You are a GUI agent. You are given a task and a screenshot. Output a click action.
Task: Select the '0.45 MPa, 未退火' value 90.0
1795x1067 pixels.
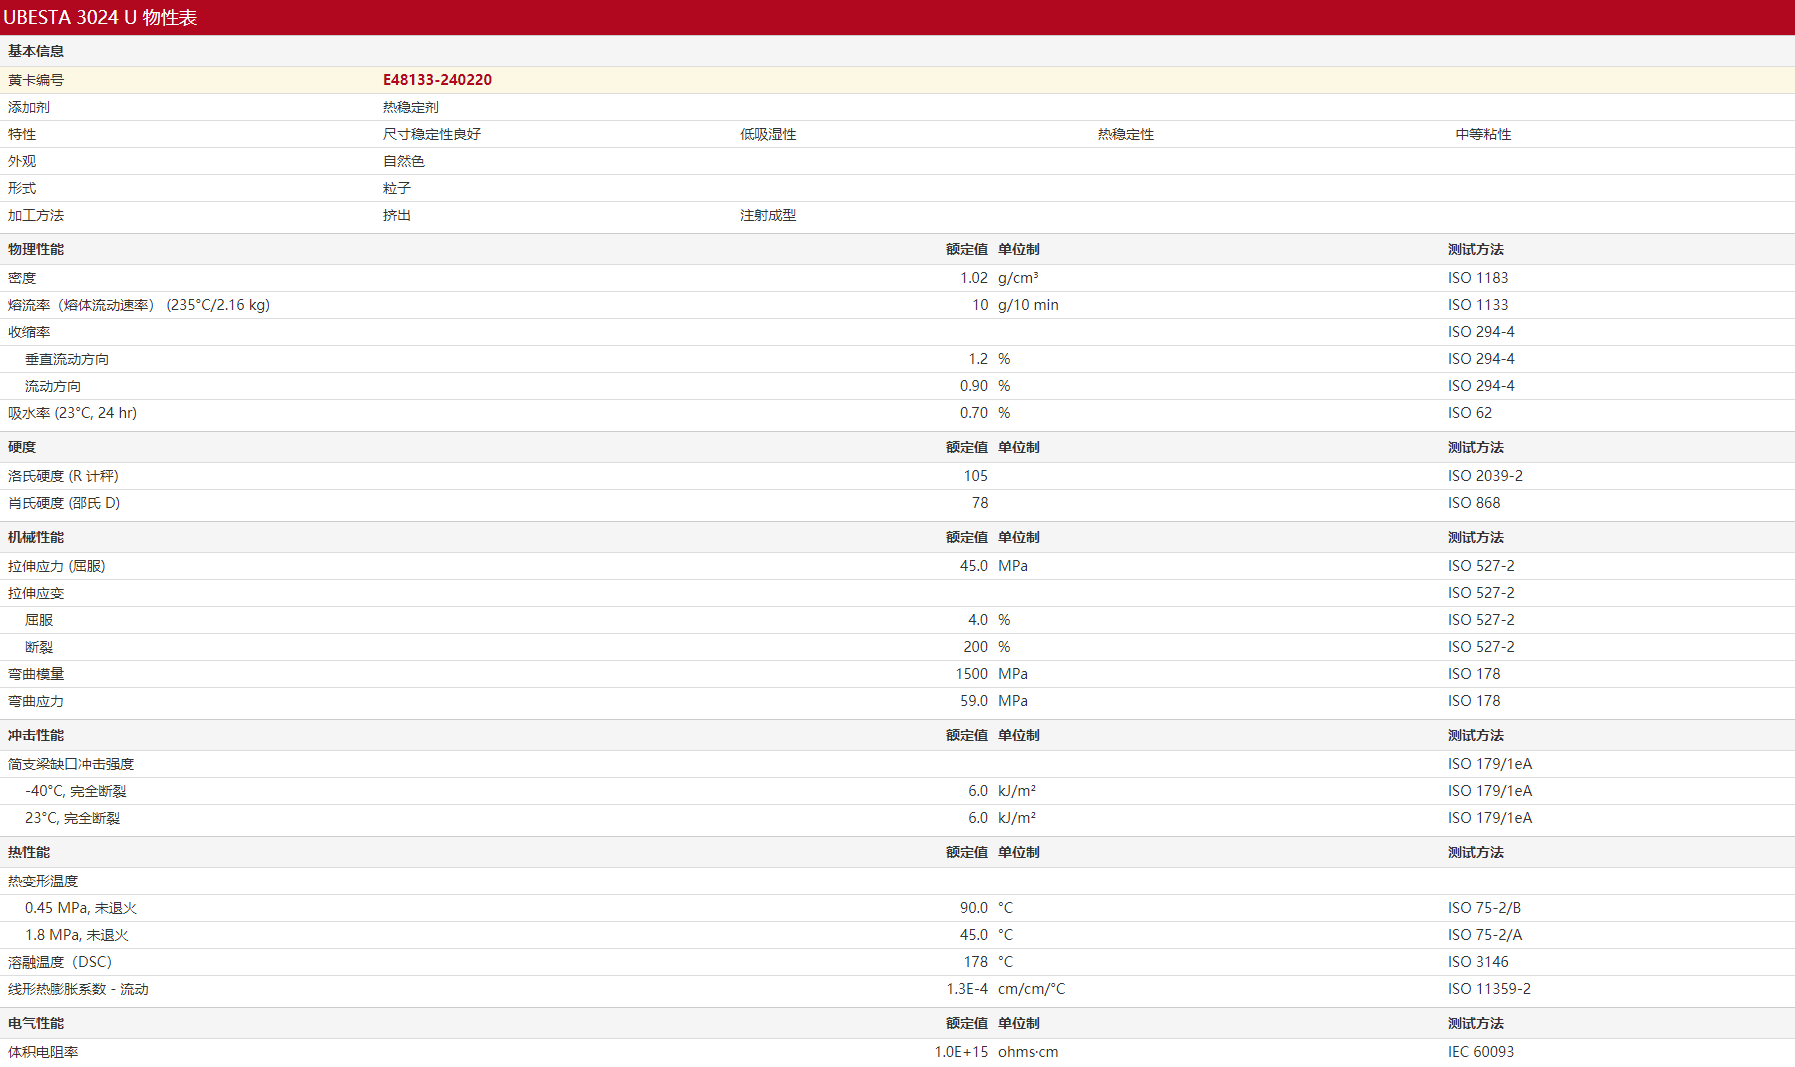click(974, 908)
